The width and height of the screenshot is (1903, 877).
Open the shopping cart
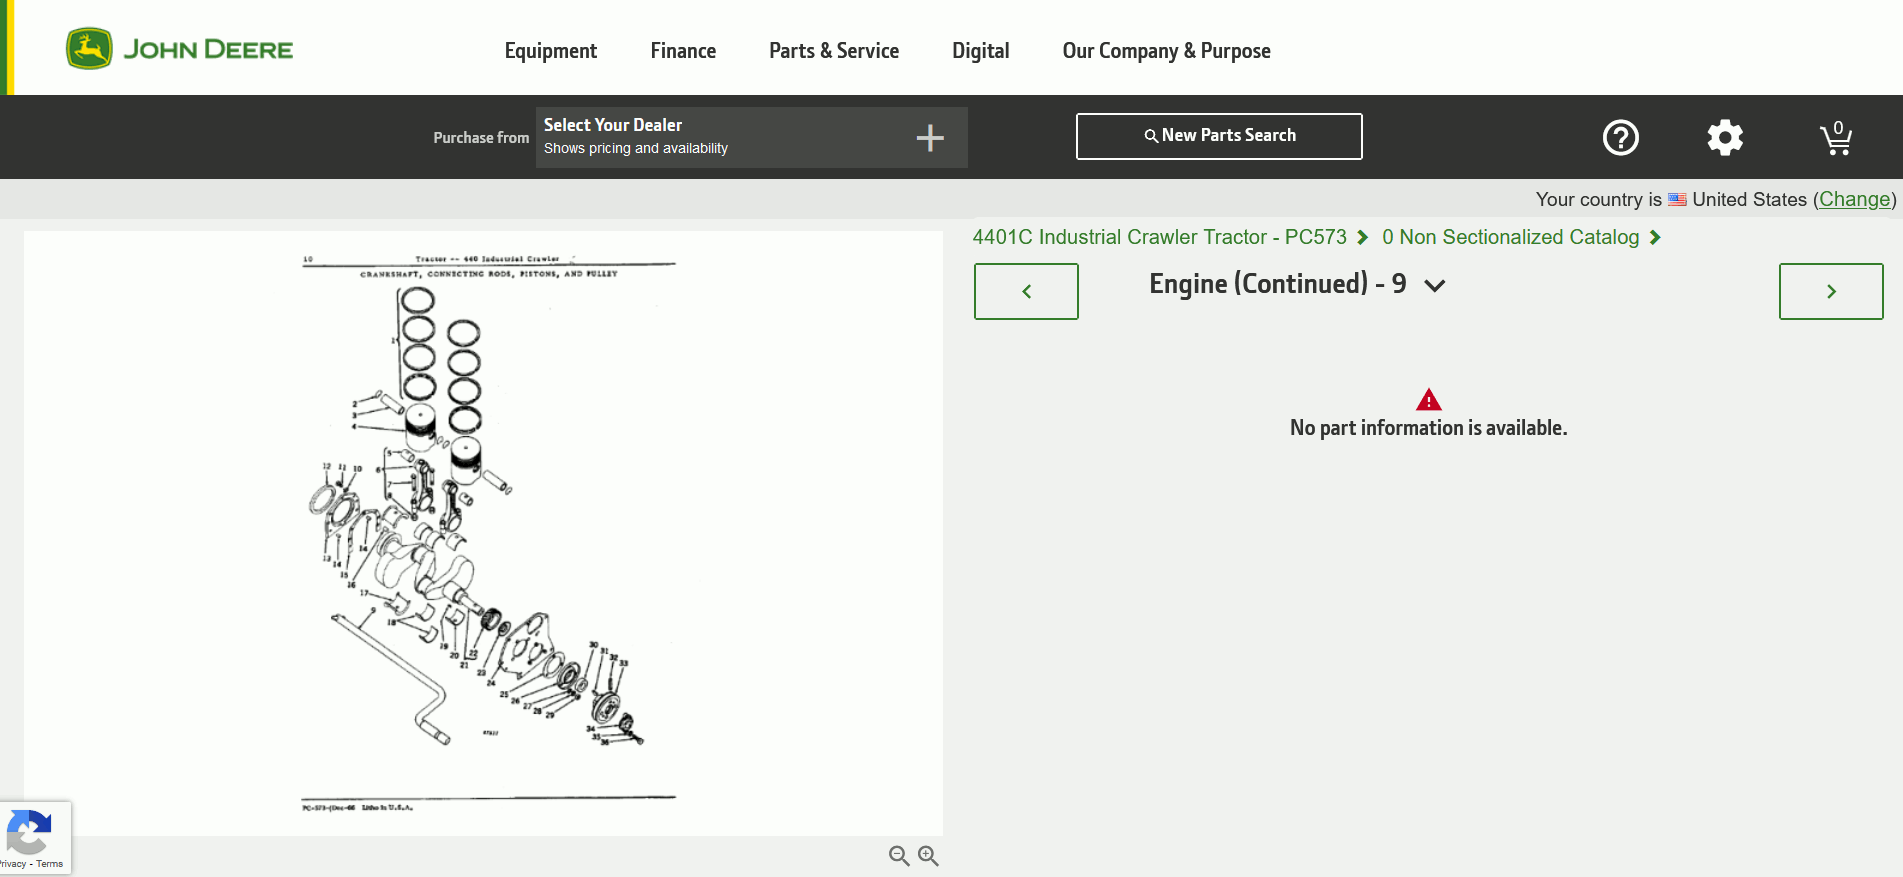[1835, 138]
